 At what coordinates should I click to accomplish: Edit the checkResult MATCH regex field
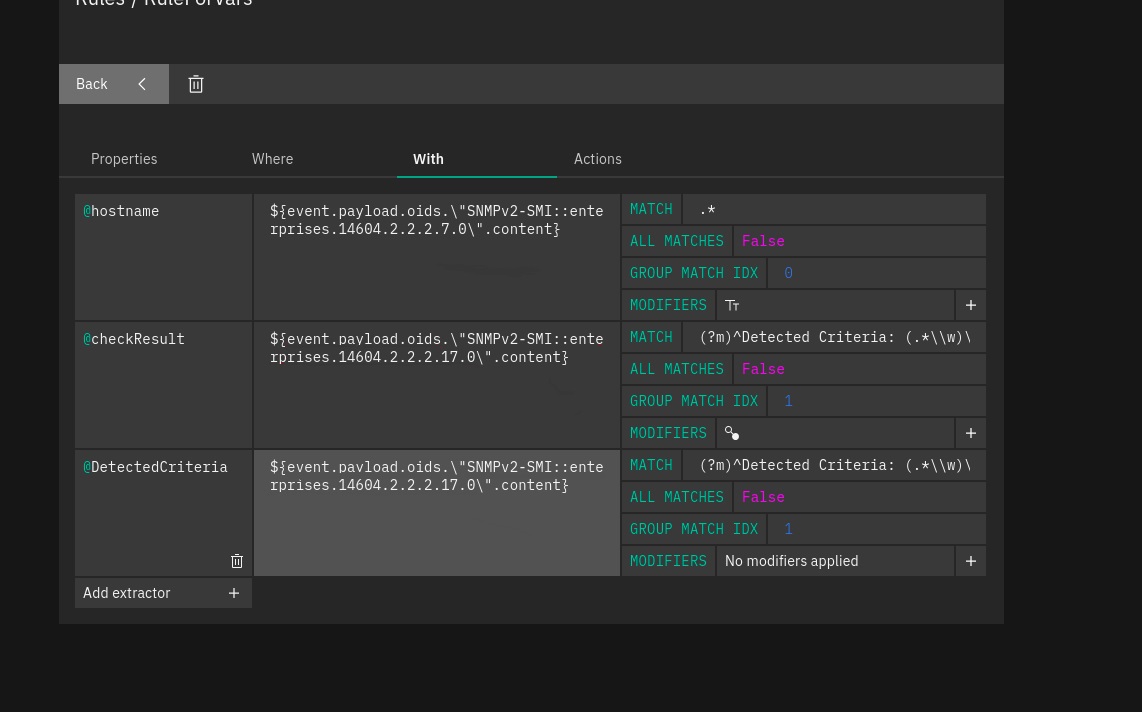tap(833, 337)
